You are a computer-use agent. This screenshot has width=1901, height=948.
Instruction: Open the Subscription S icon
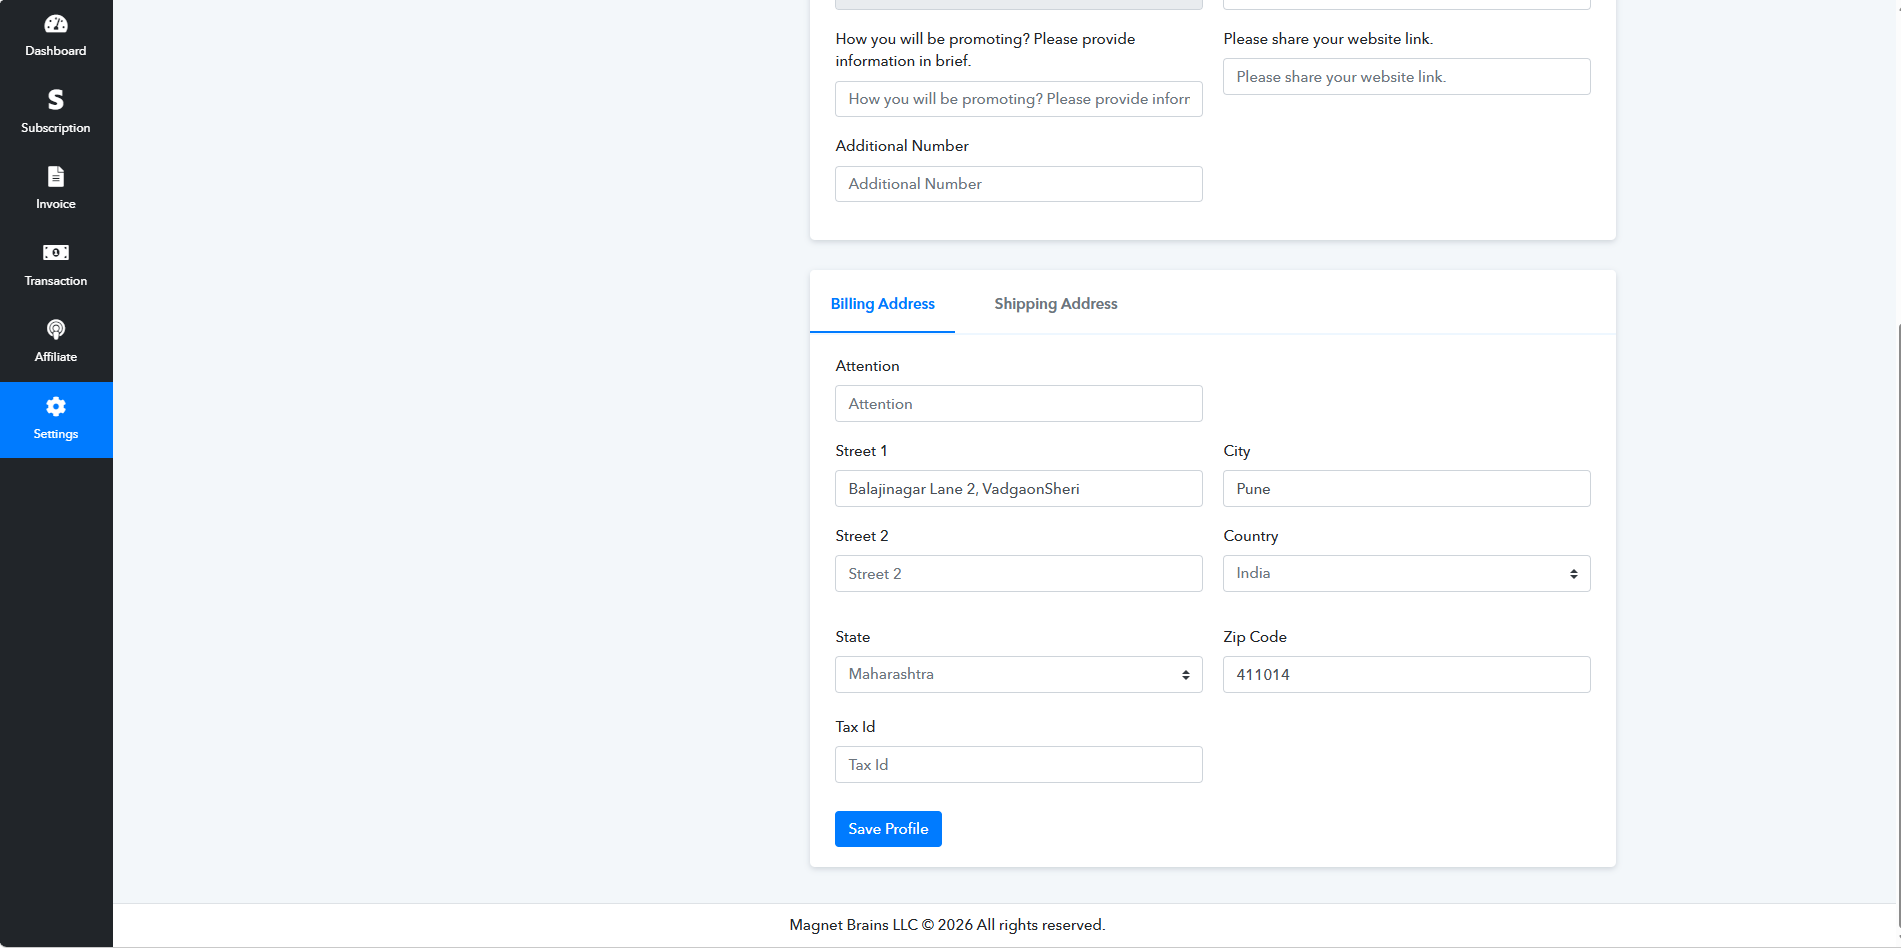(x=56, y=99)
